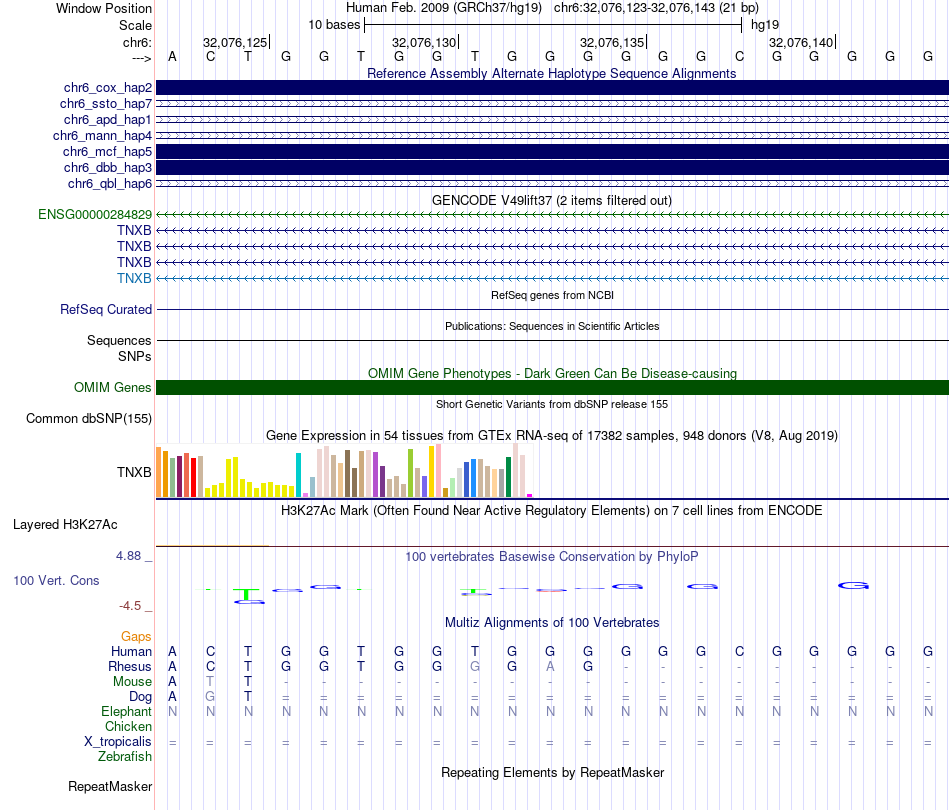The width and height of the screenshot is (950, 810).
Task: Select the chr6_mcf_hap5 alignment label
Action: pos(105,151)
